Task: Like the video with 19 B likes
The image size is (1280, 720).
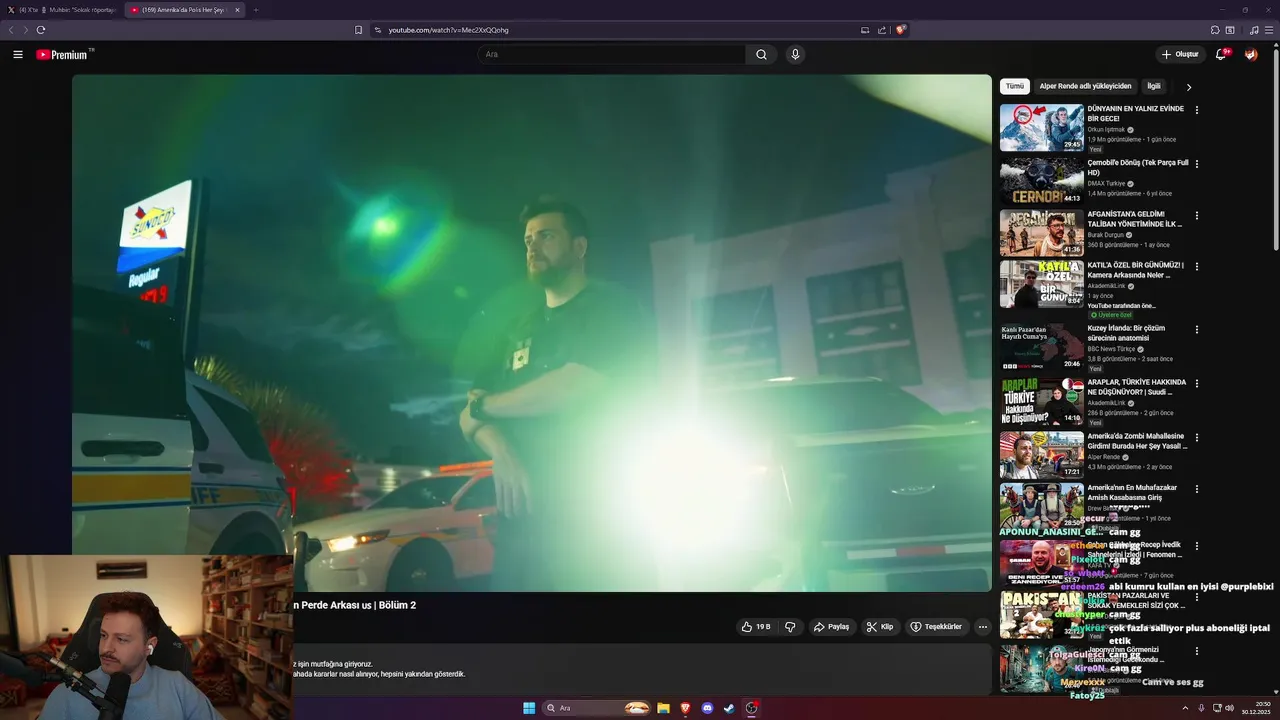Action: point(756,627)
